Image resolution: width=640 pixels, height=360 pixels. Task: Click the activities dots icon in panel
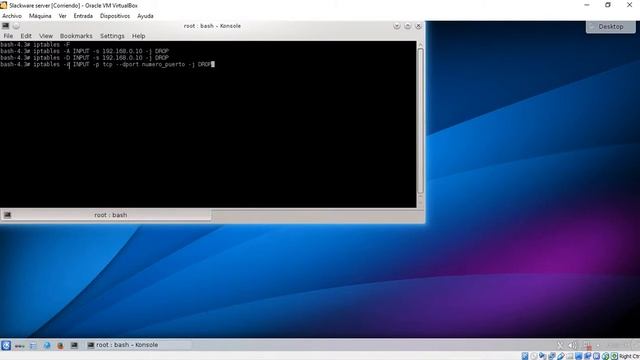[19, 346]
